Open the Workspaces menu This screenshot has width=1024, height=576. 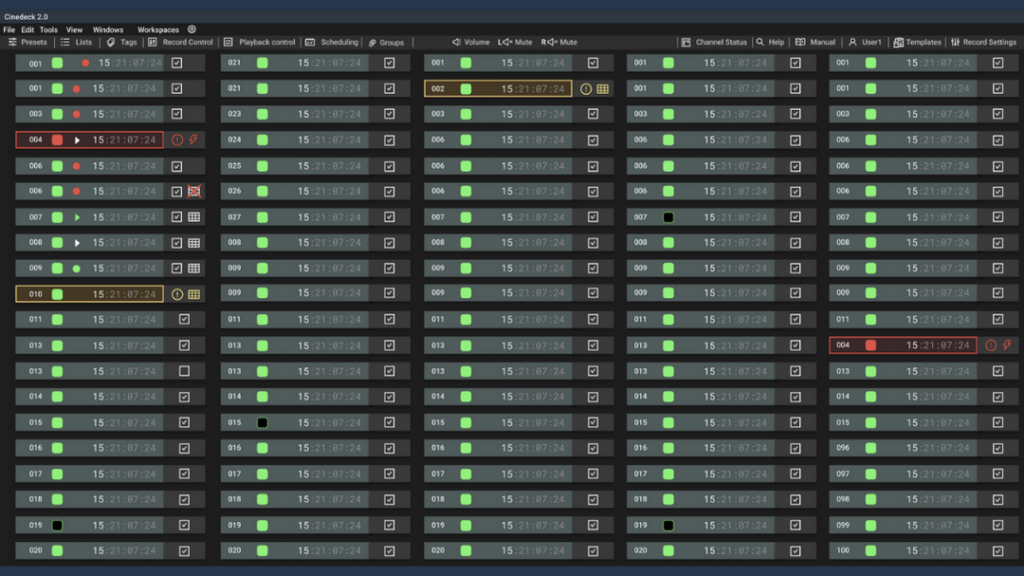click(x=158, y=30)
